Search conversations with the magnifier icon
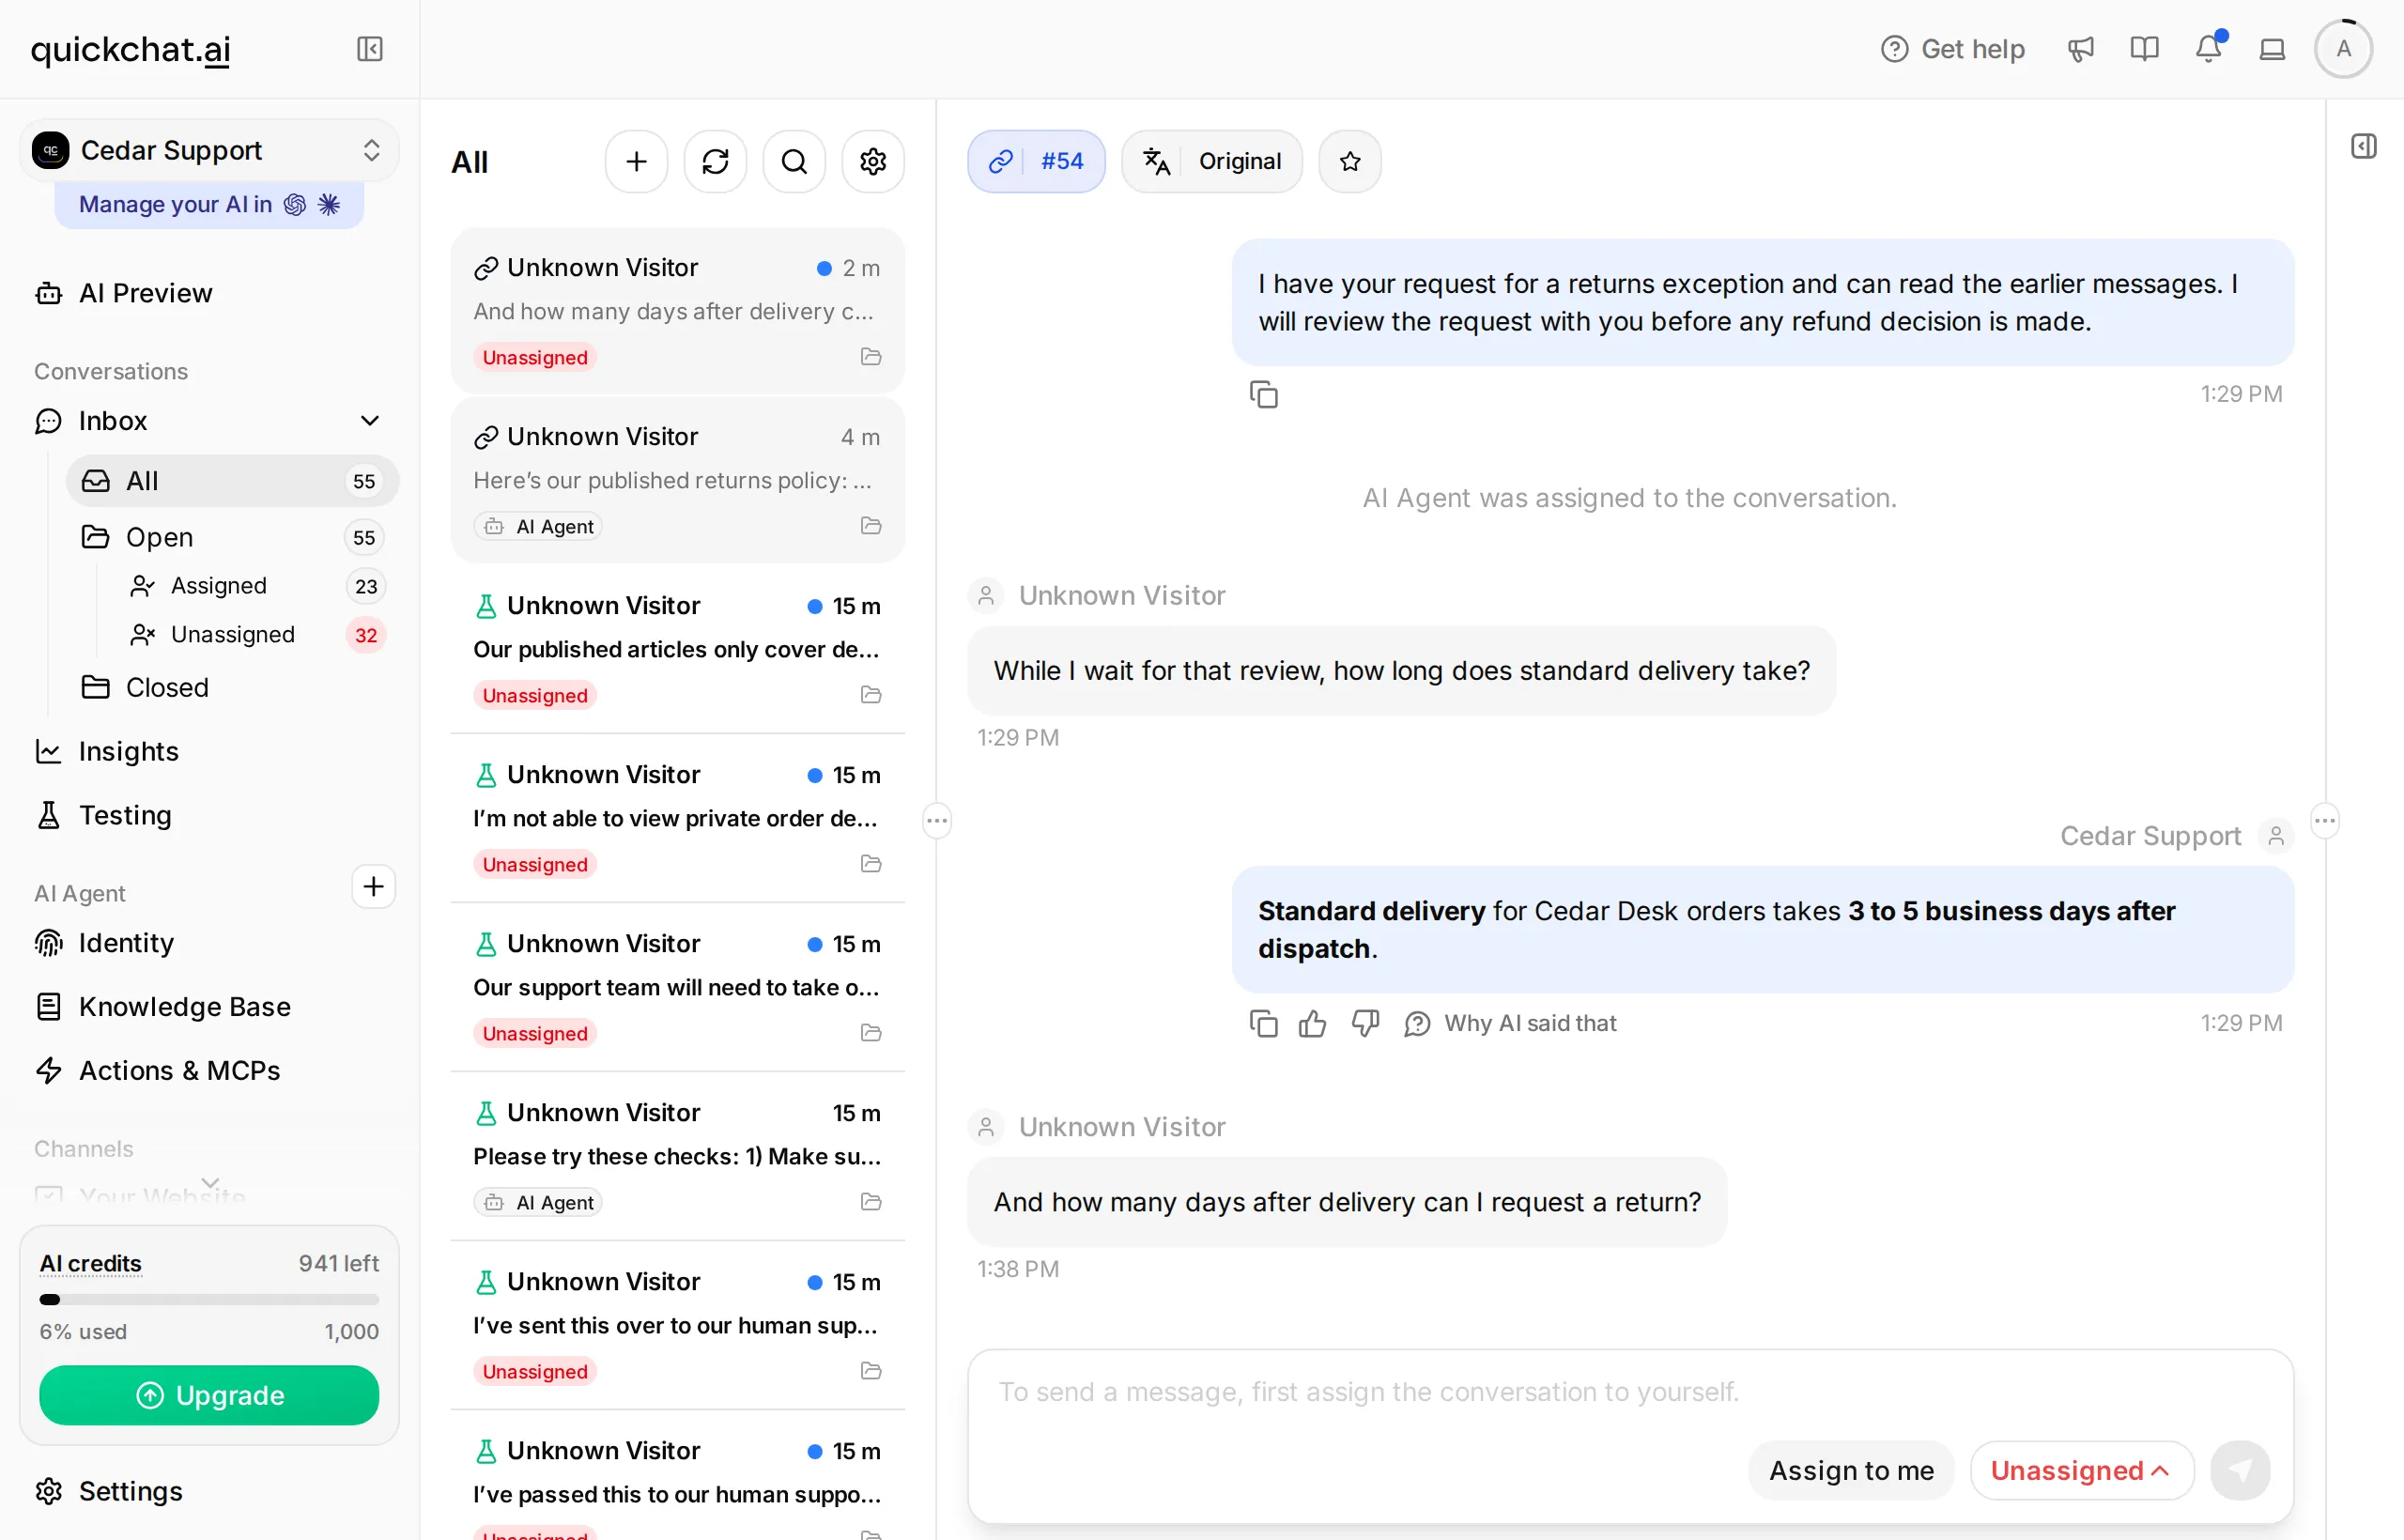 click(794, 161)
